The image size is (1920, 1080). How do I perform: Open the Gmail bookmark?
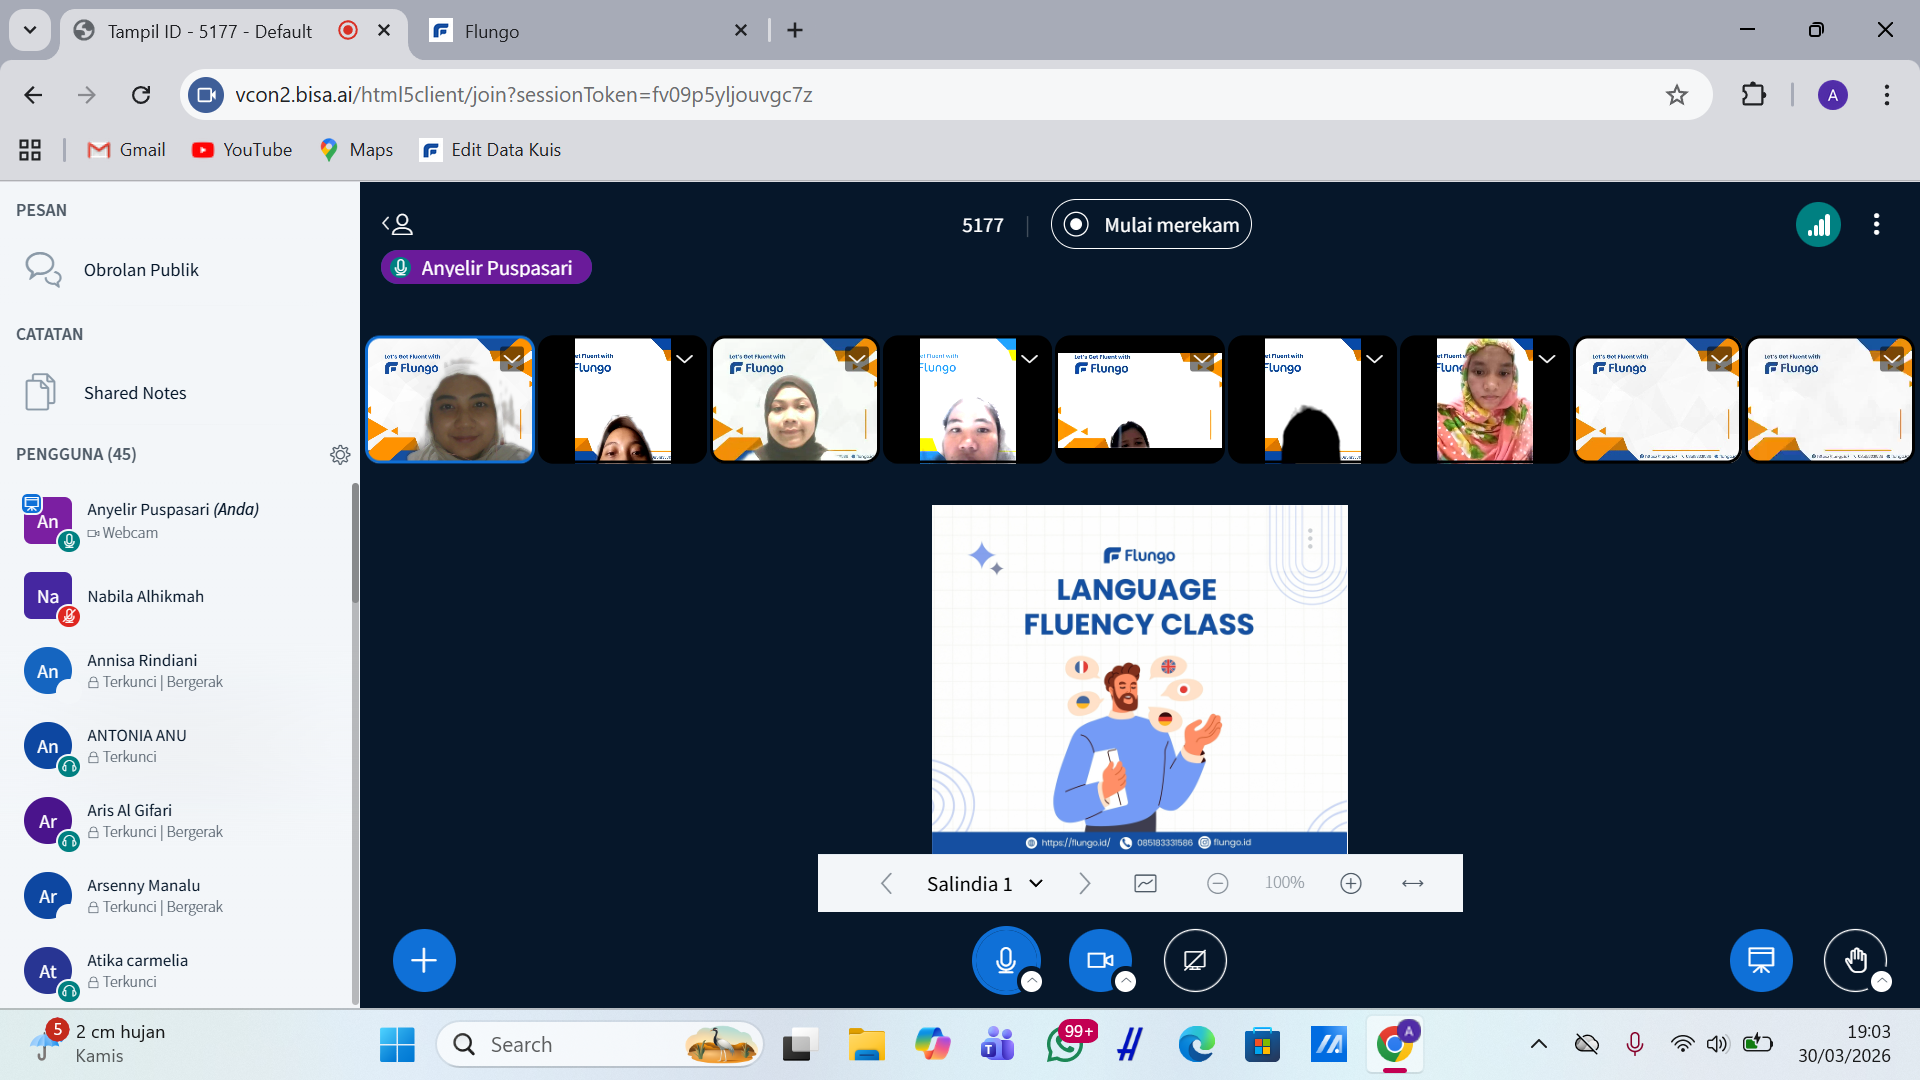click(x=127, y=150)
